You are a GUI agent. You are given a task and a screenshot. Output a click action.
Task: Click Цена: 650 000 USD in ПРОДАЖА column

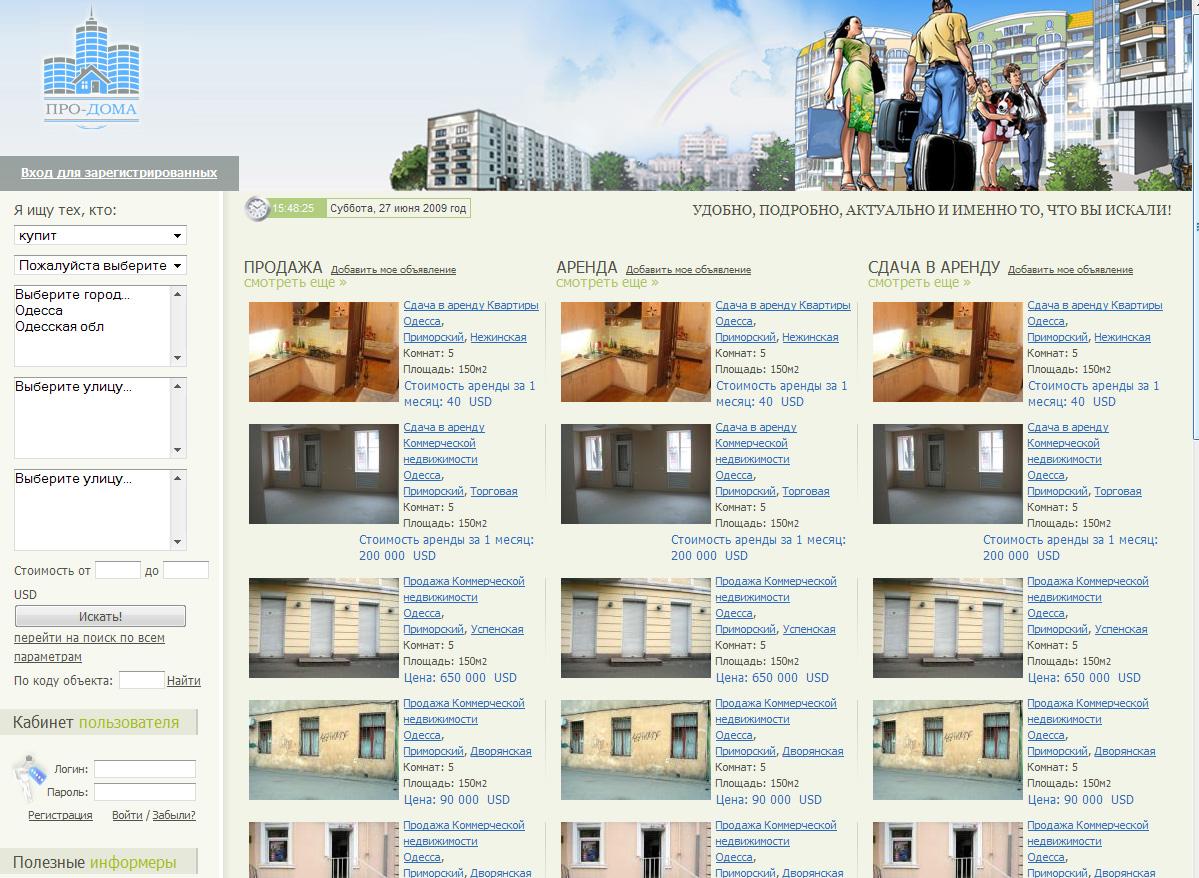click(460, 678)
